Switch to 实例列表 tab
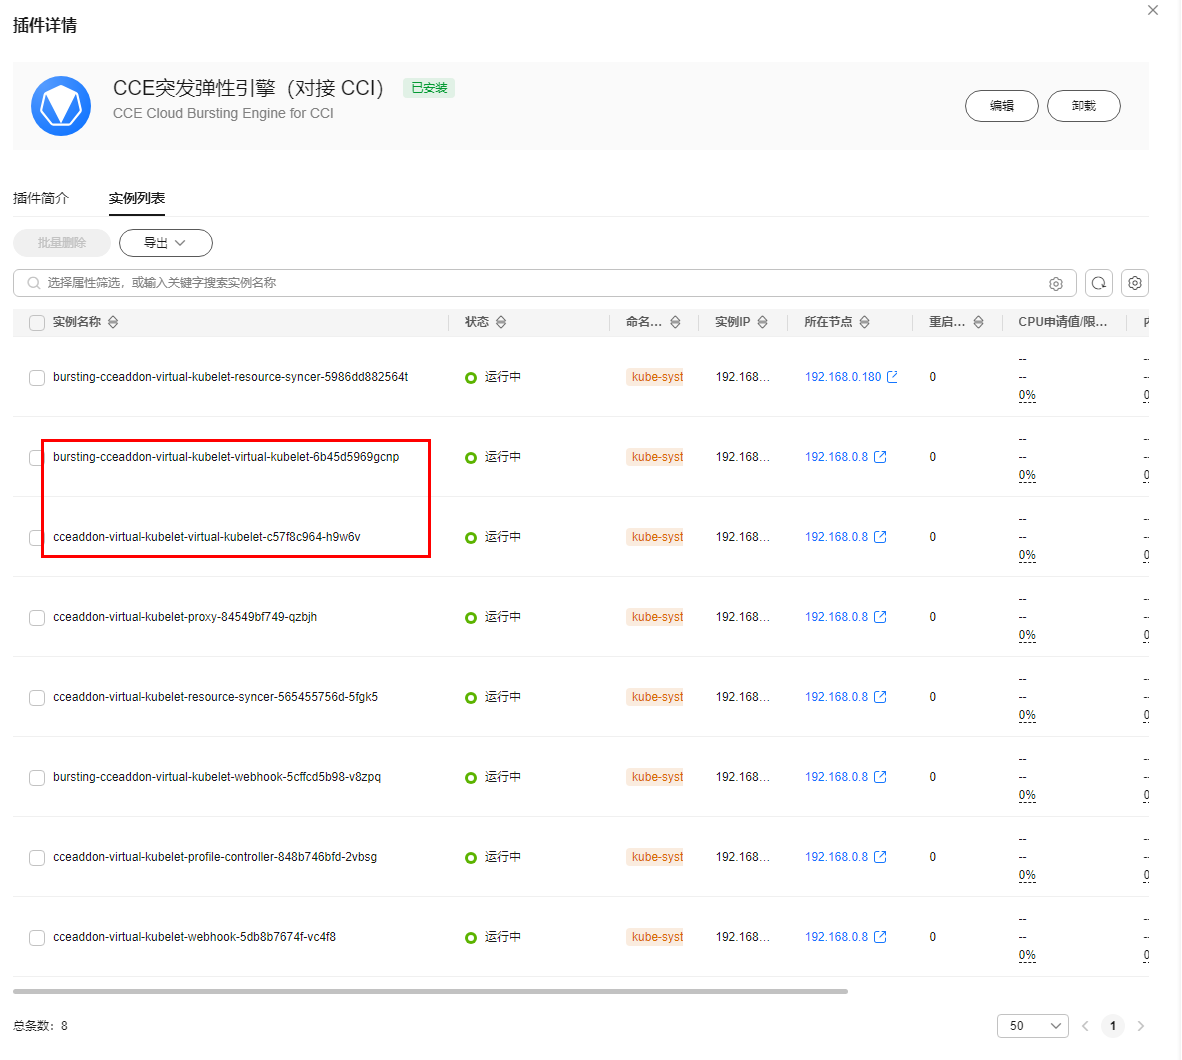This screenshot has height=1060, width=1182. pyautogui.click(x=136, y=198)
